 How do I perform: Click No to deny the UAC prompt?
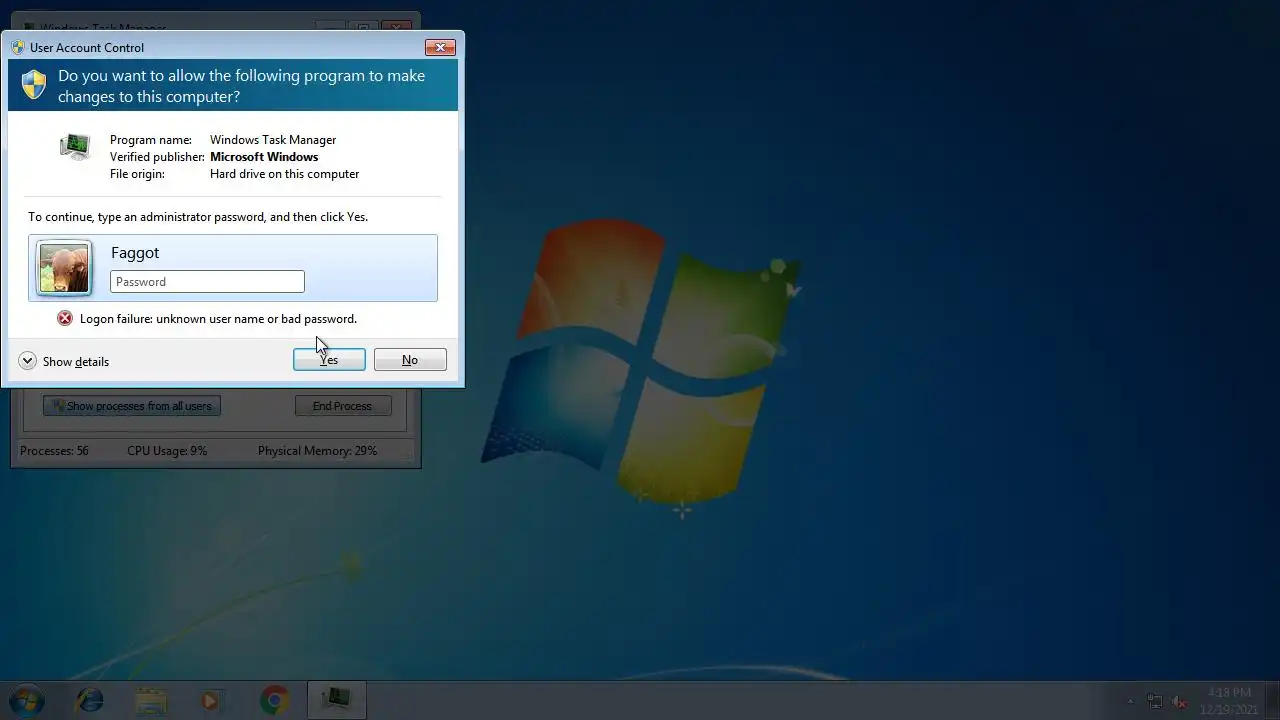point(410,360)
